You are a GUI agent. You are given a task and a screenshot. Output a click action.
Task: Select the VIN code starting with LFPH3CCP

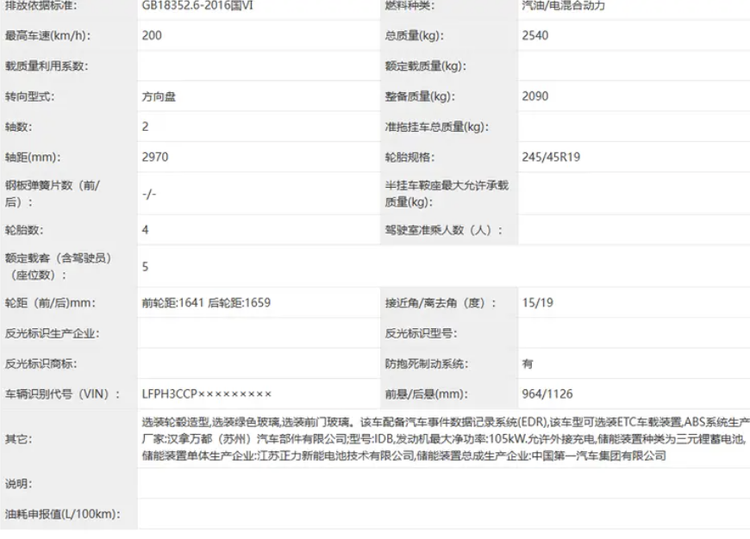207,394
